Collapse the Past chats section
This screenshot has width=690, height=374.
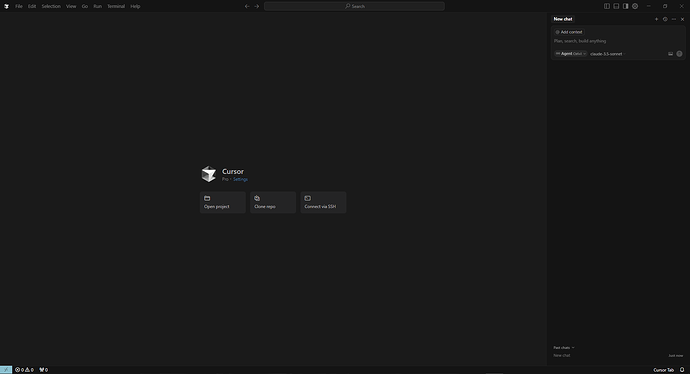(x=564, y=348)
